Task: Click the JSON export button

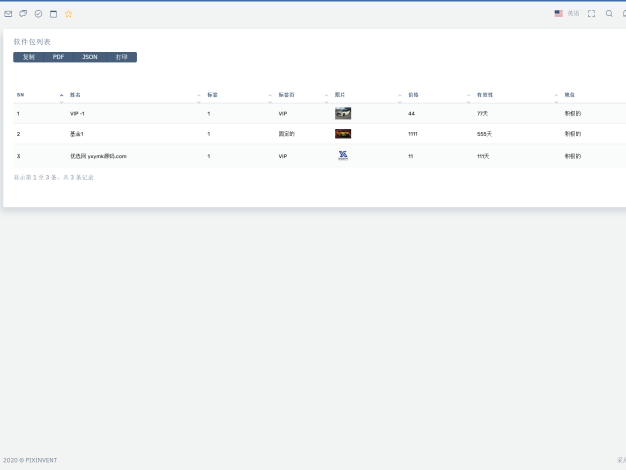Action: point(90,57)
